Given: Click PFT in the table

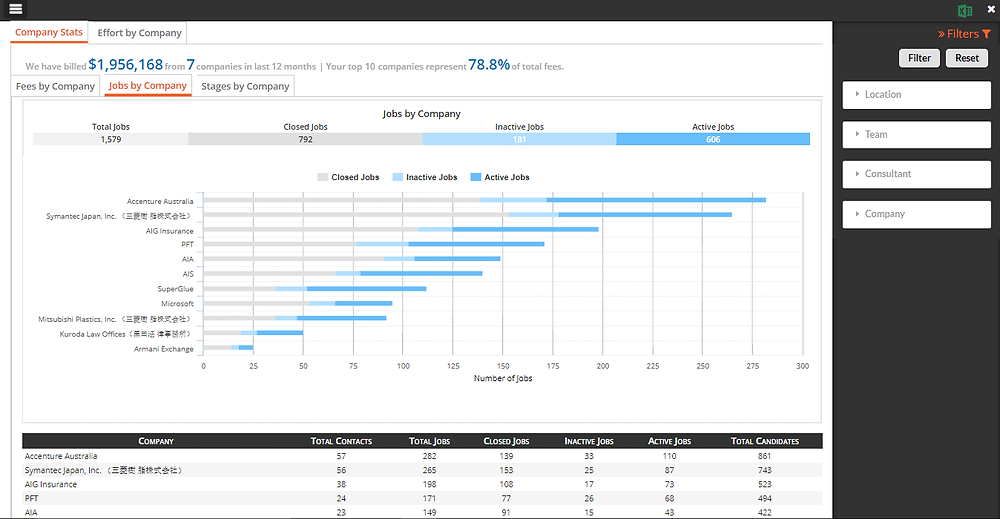Looking at the screenshot, I should coord(31,499).
